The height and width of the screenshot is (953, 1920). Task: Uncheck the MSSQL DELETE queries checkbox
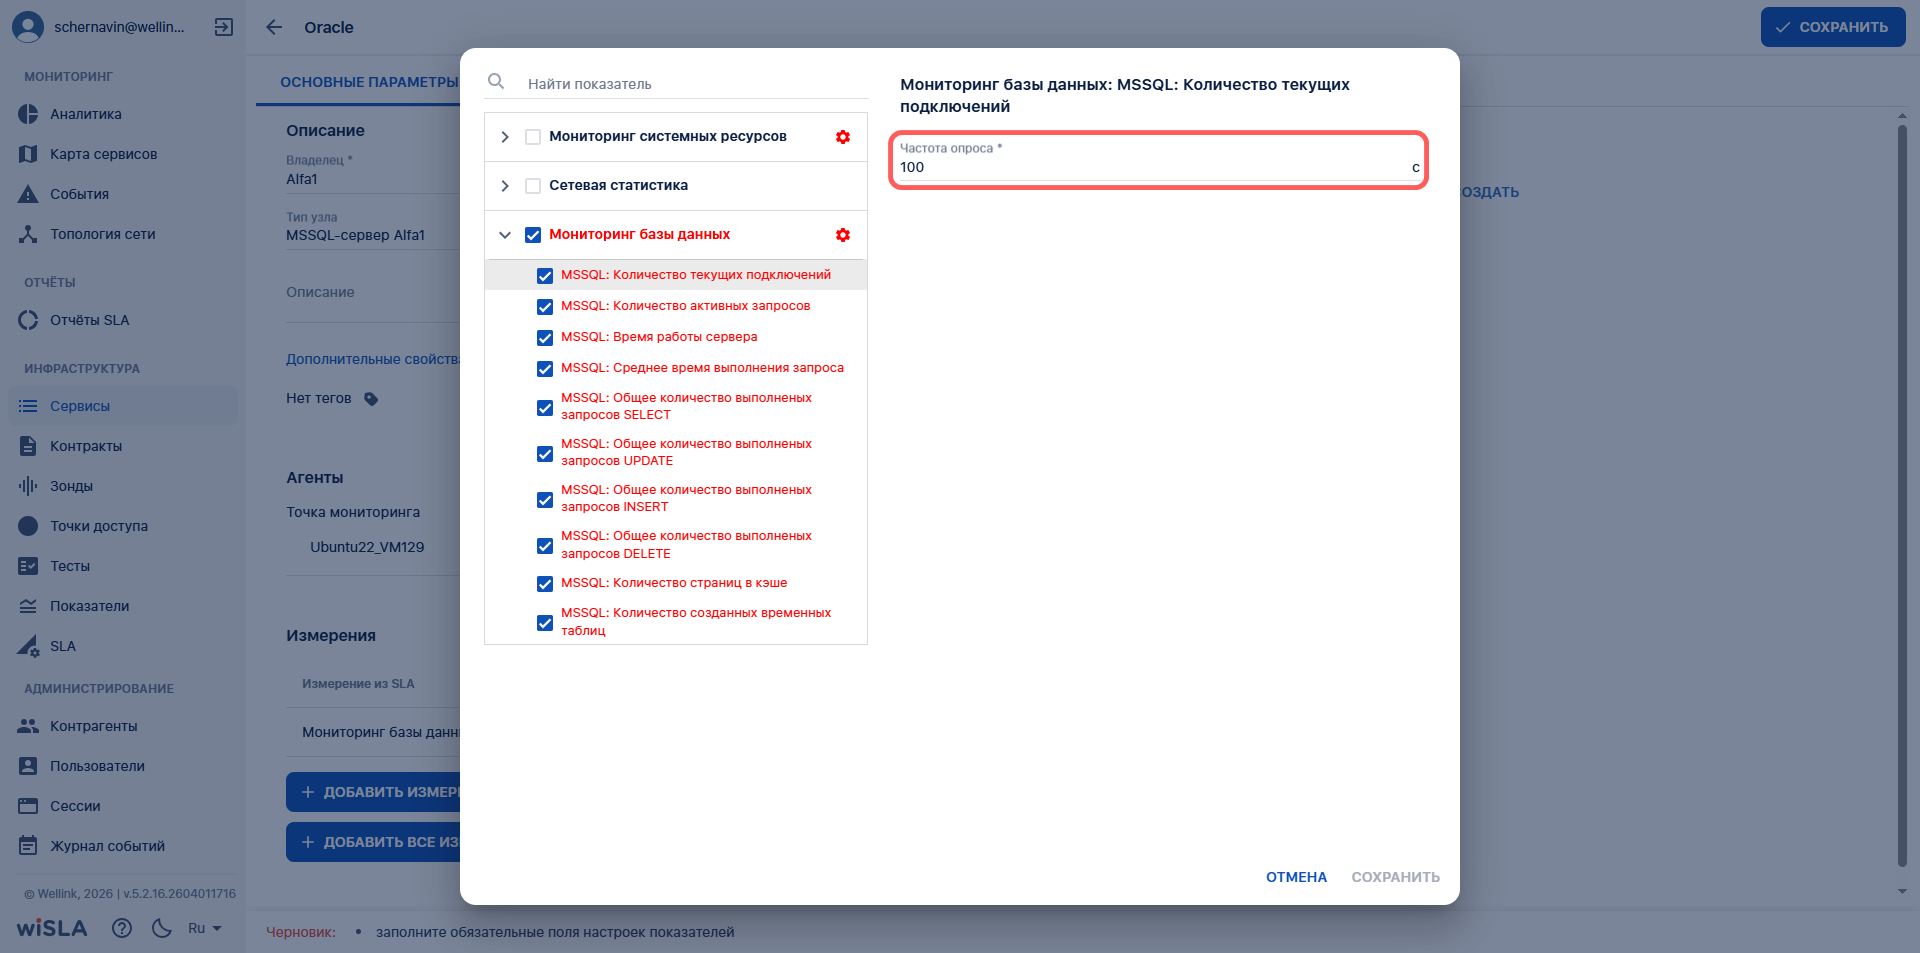[545, 546]
